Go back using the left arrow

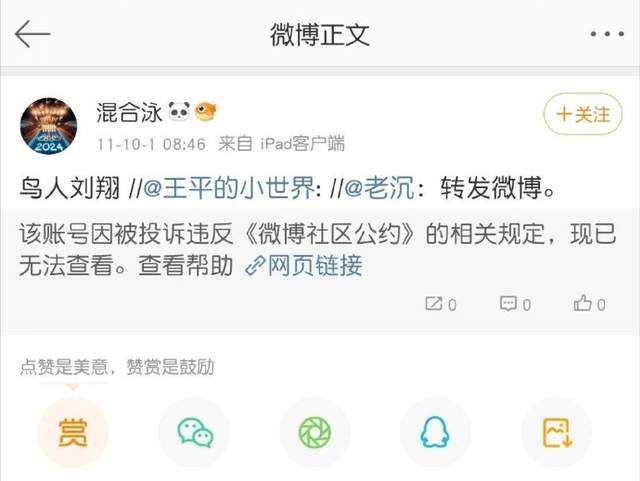32,34
